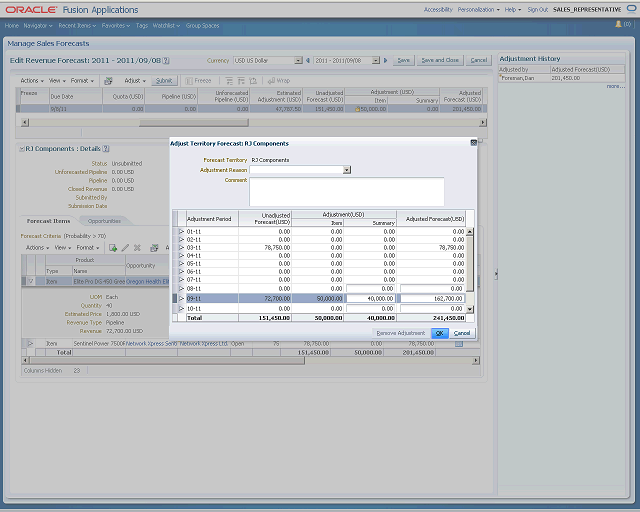Go to next forecast period arrow
Screen dimensions: 640x512
tap(385, 60)
